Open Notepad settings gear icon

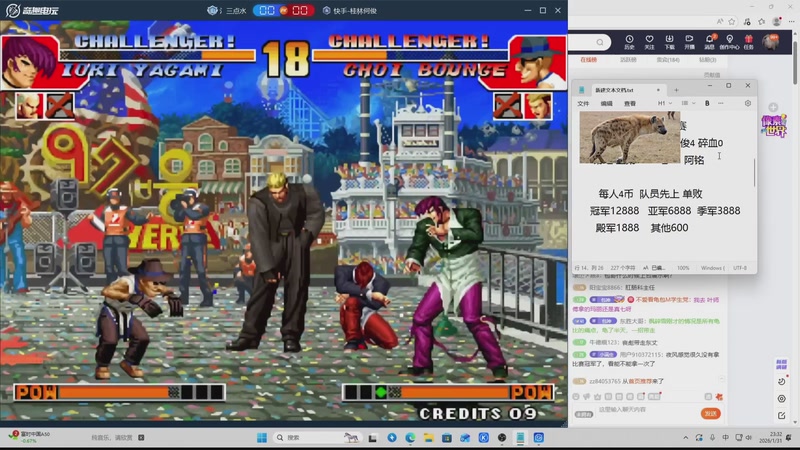coord(747,103)
